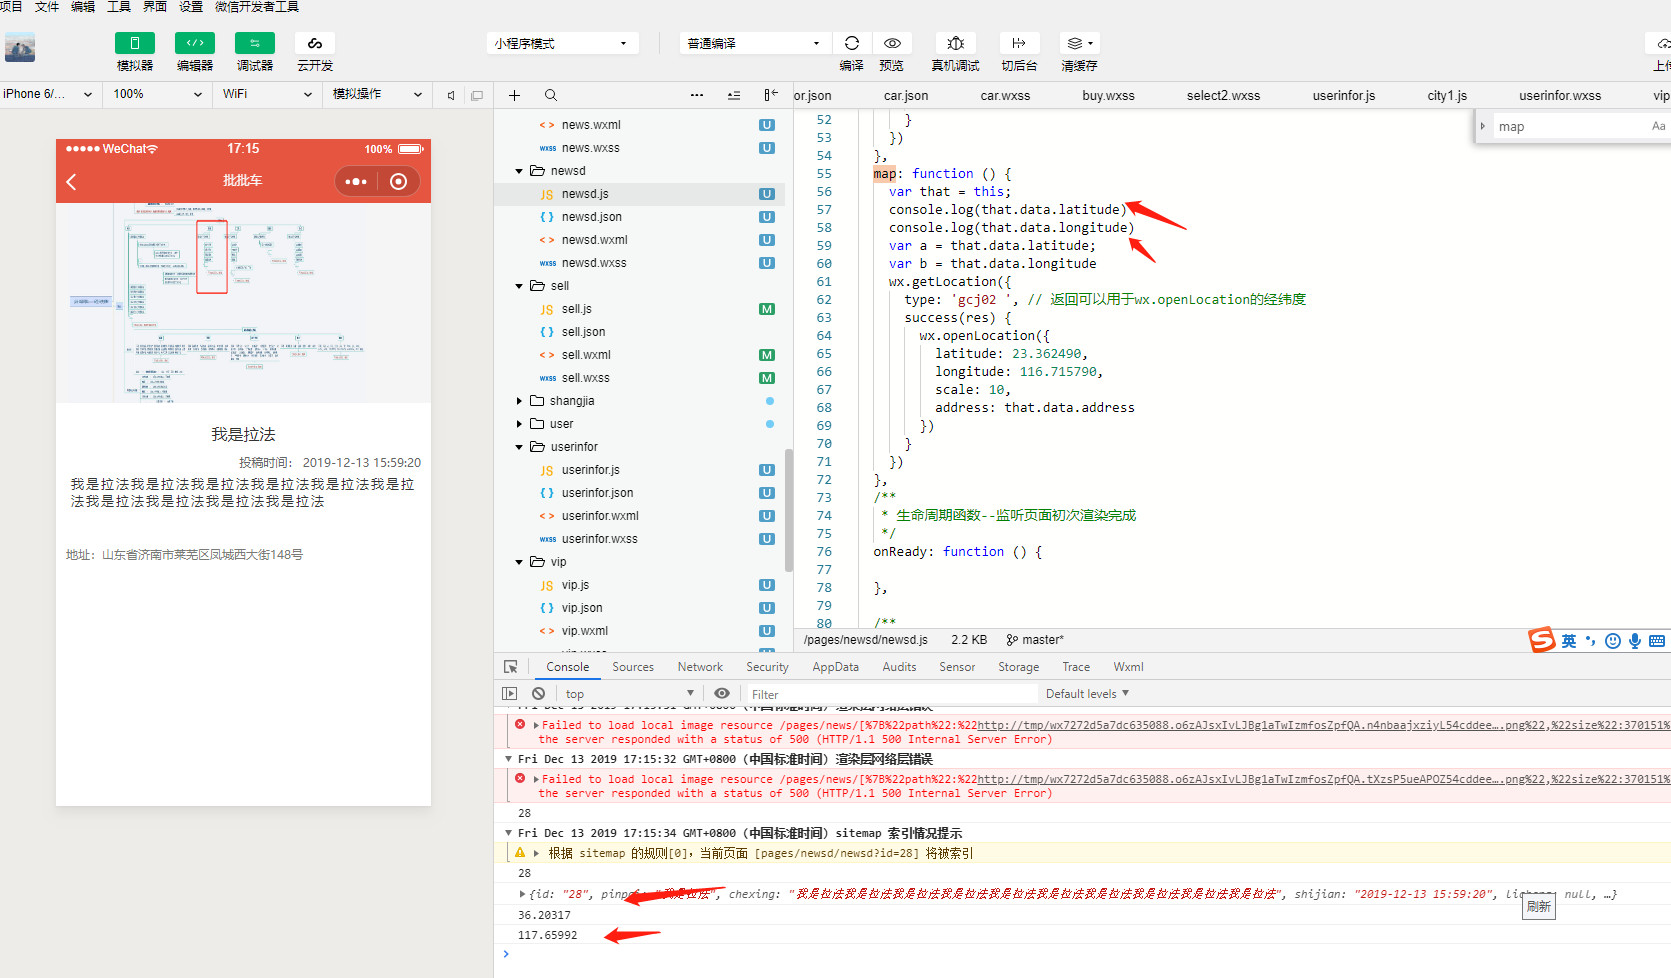Mute the simulator sound icon
This screenshot has height=978, width=1671.
pyautogui.click(x=451, y=95)
